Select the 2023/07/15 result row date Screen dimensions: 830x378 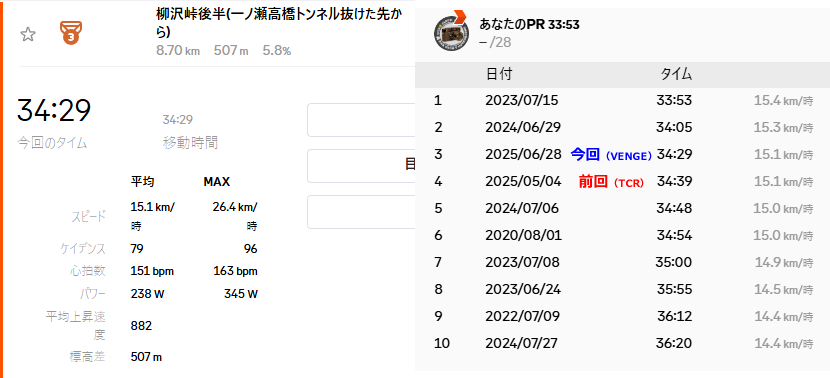click(521, 100)
